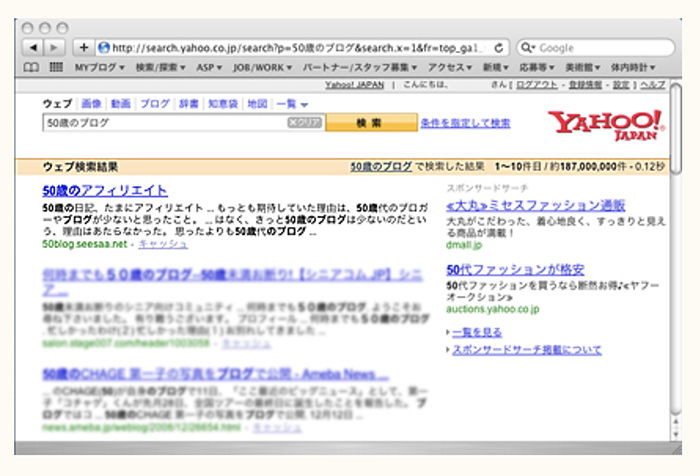Click the ログアウト link
The height and width of the screenshot is (476, 700).
click(x=537, y=85)
